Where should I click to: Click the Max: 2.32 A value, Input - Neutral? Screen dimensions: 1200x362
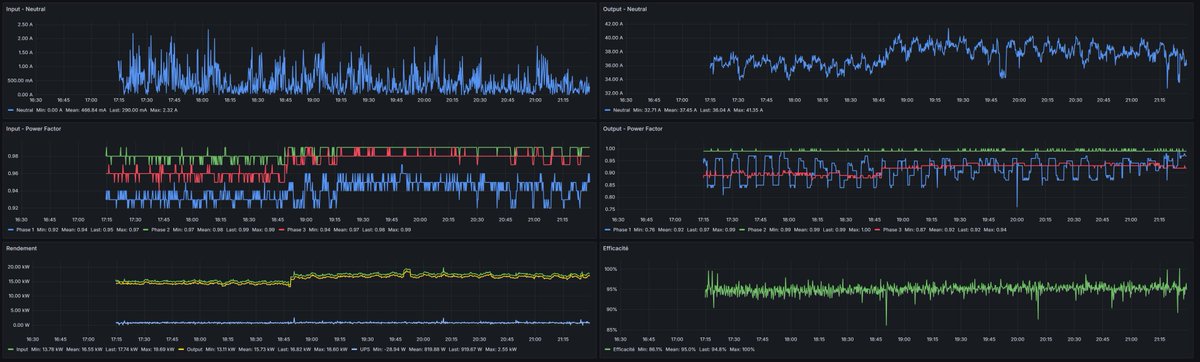pyautogui.click(x=164, y=110)
